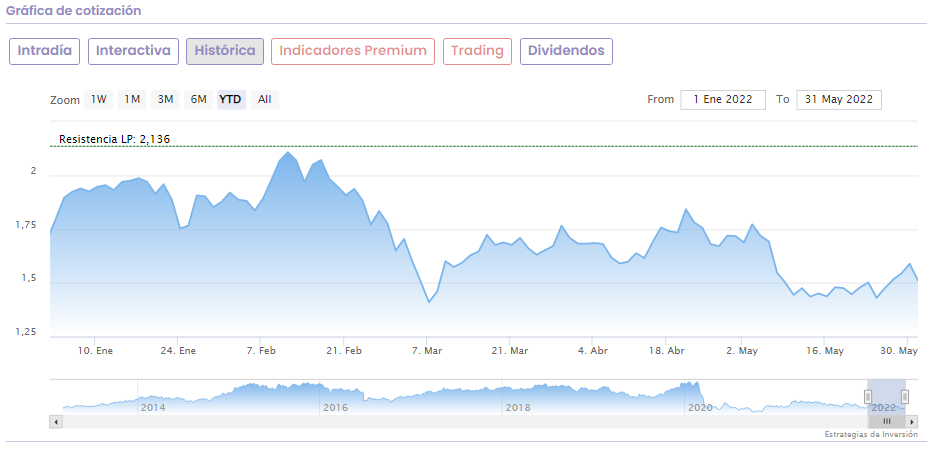Click the navigator scrollbar right arrow
This screenshot has width=934, height=450.
(x=913, y=422)
